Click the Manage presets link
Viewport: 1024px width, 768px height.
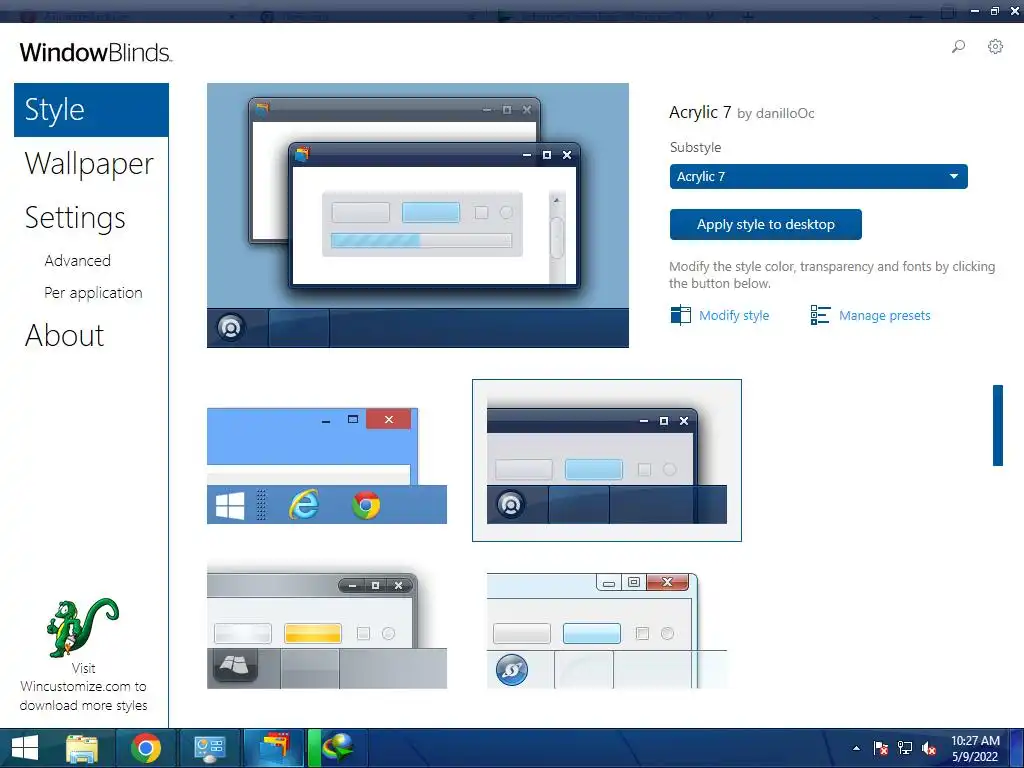[x=884, y=315]
